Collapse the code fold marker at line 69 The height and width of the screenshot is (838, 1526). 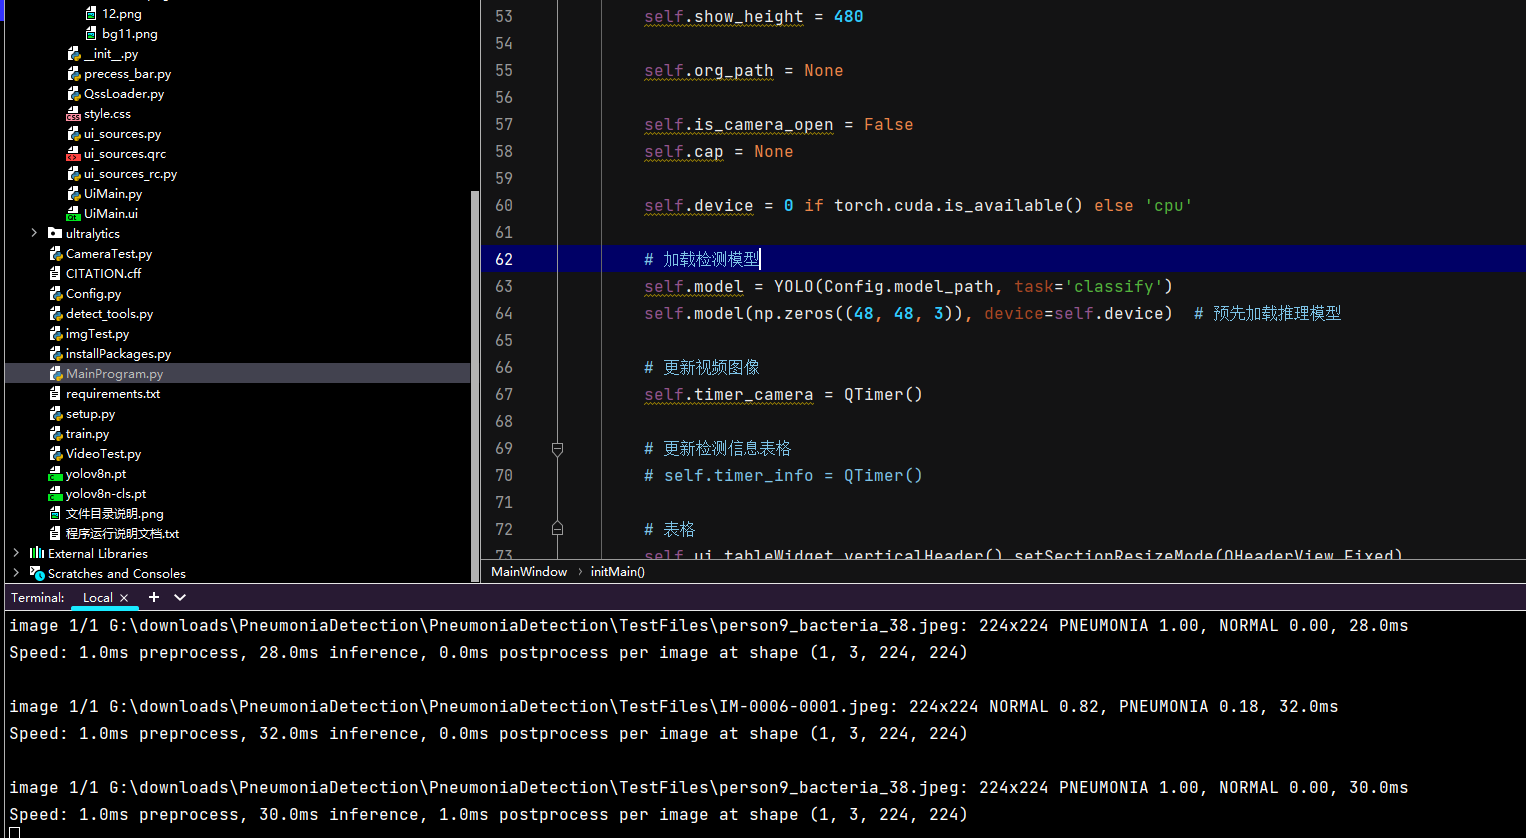point(557,449)
